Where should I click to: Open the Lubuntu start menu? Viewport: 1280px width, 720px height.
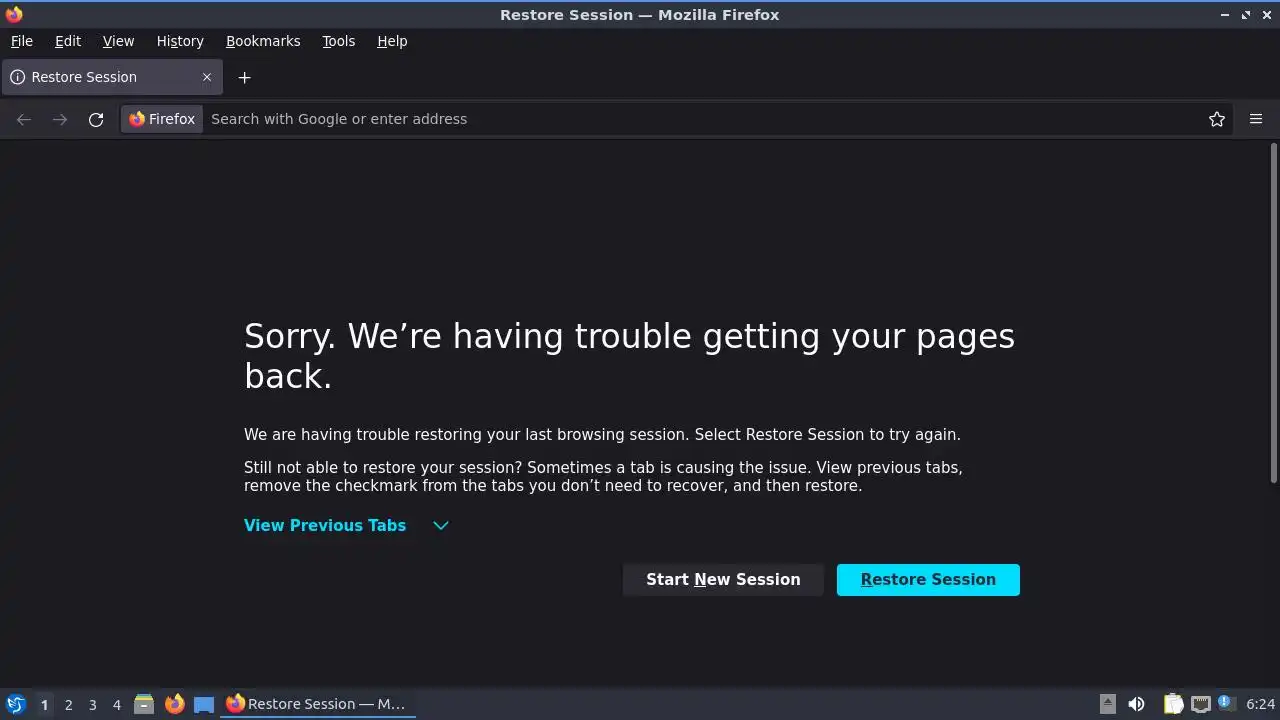point(15,704)
